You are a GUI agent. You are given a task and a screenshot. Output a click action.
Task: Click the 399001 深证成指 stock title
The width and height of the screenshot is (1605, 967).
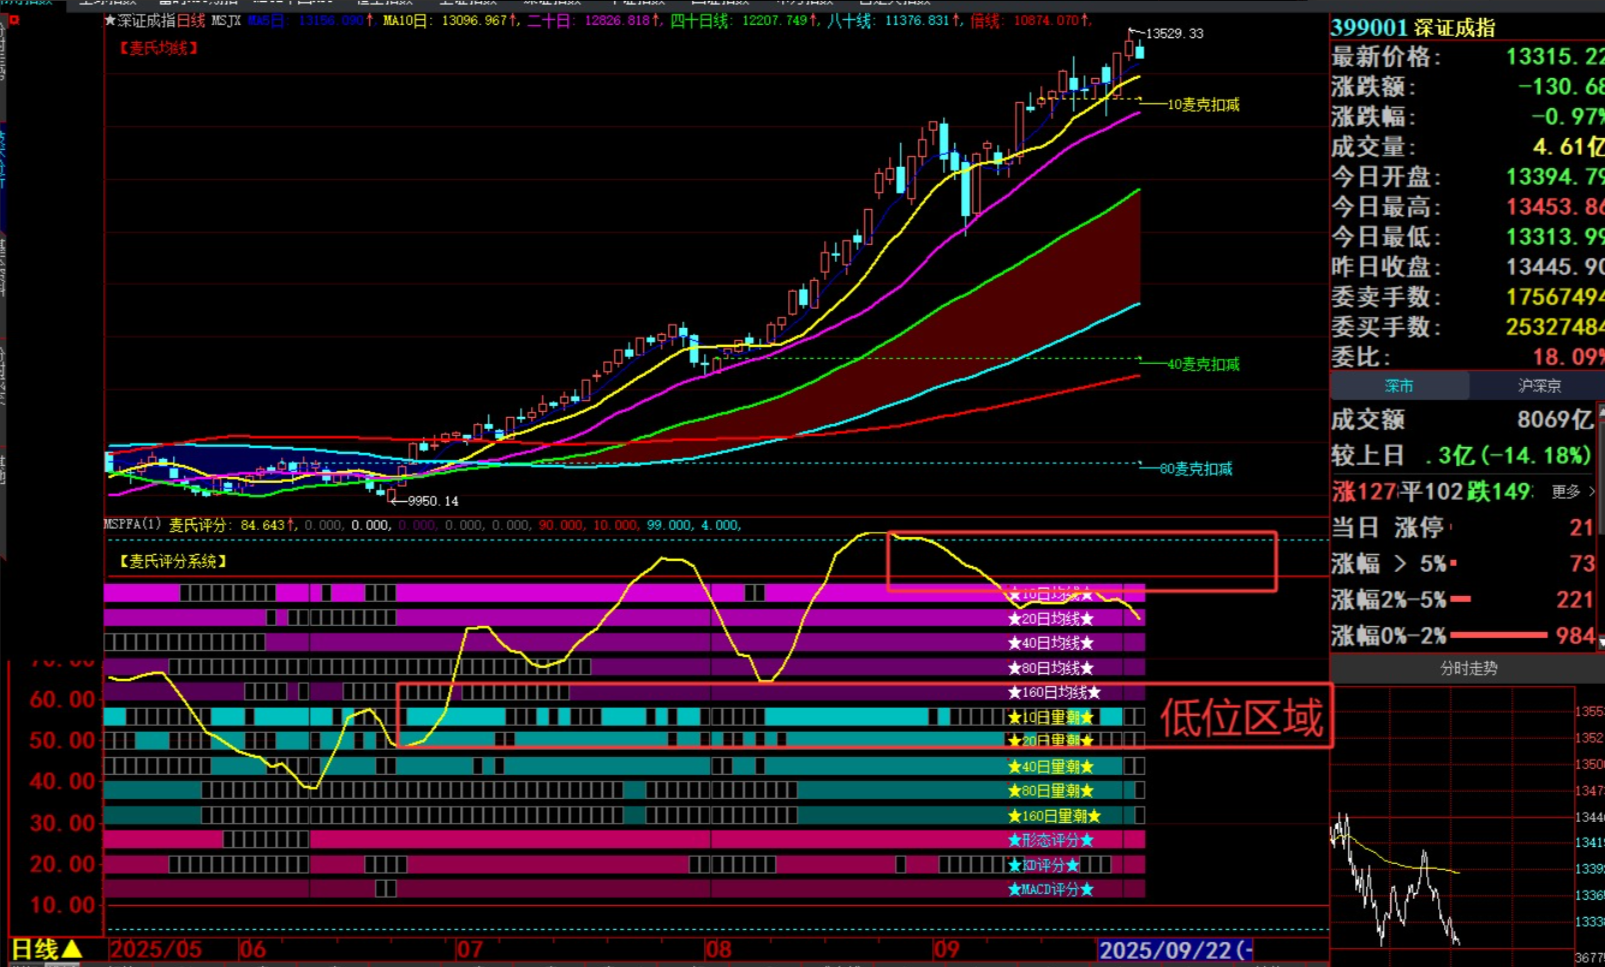point(1412,28)
